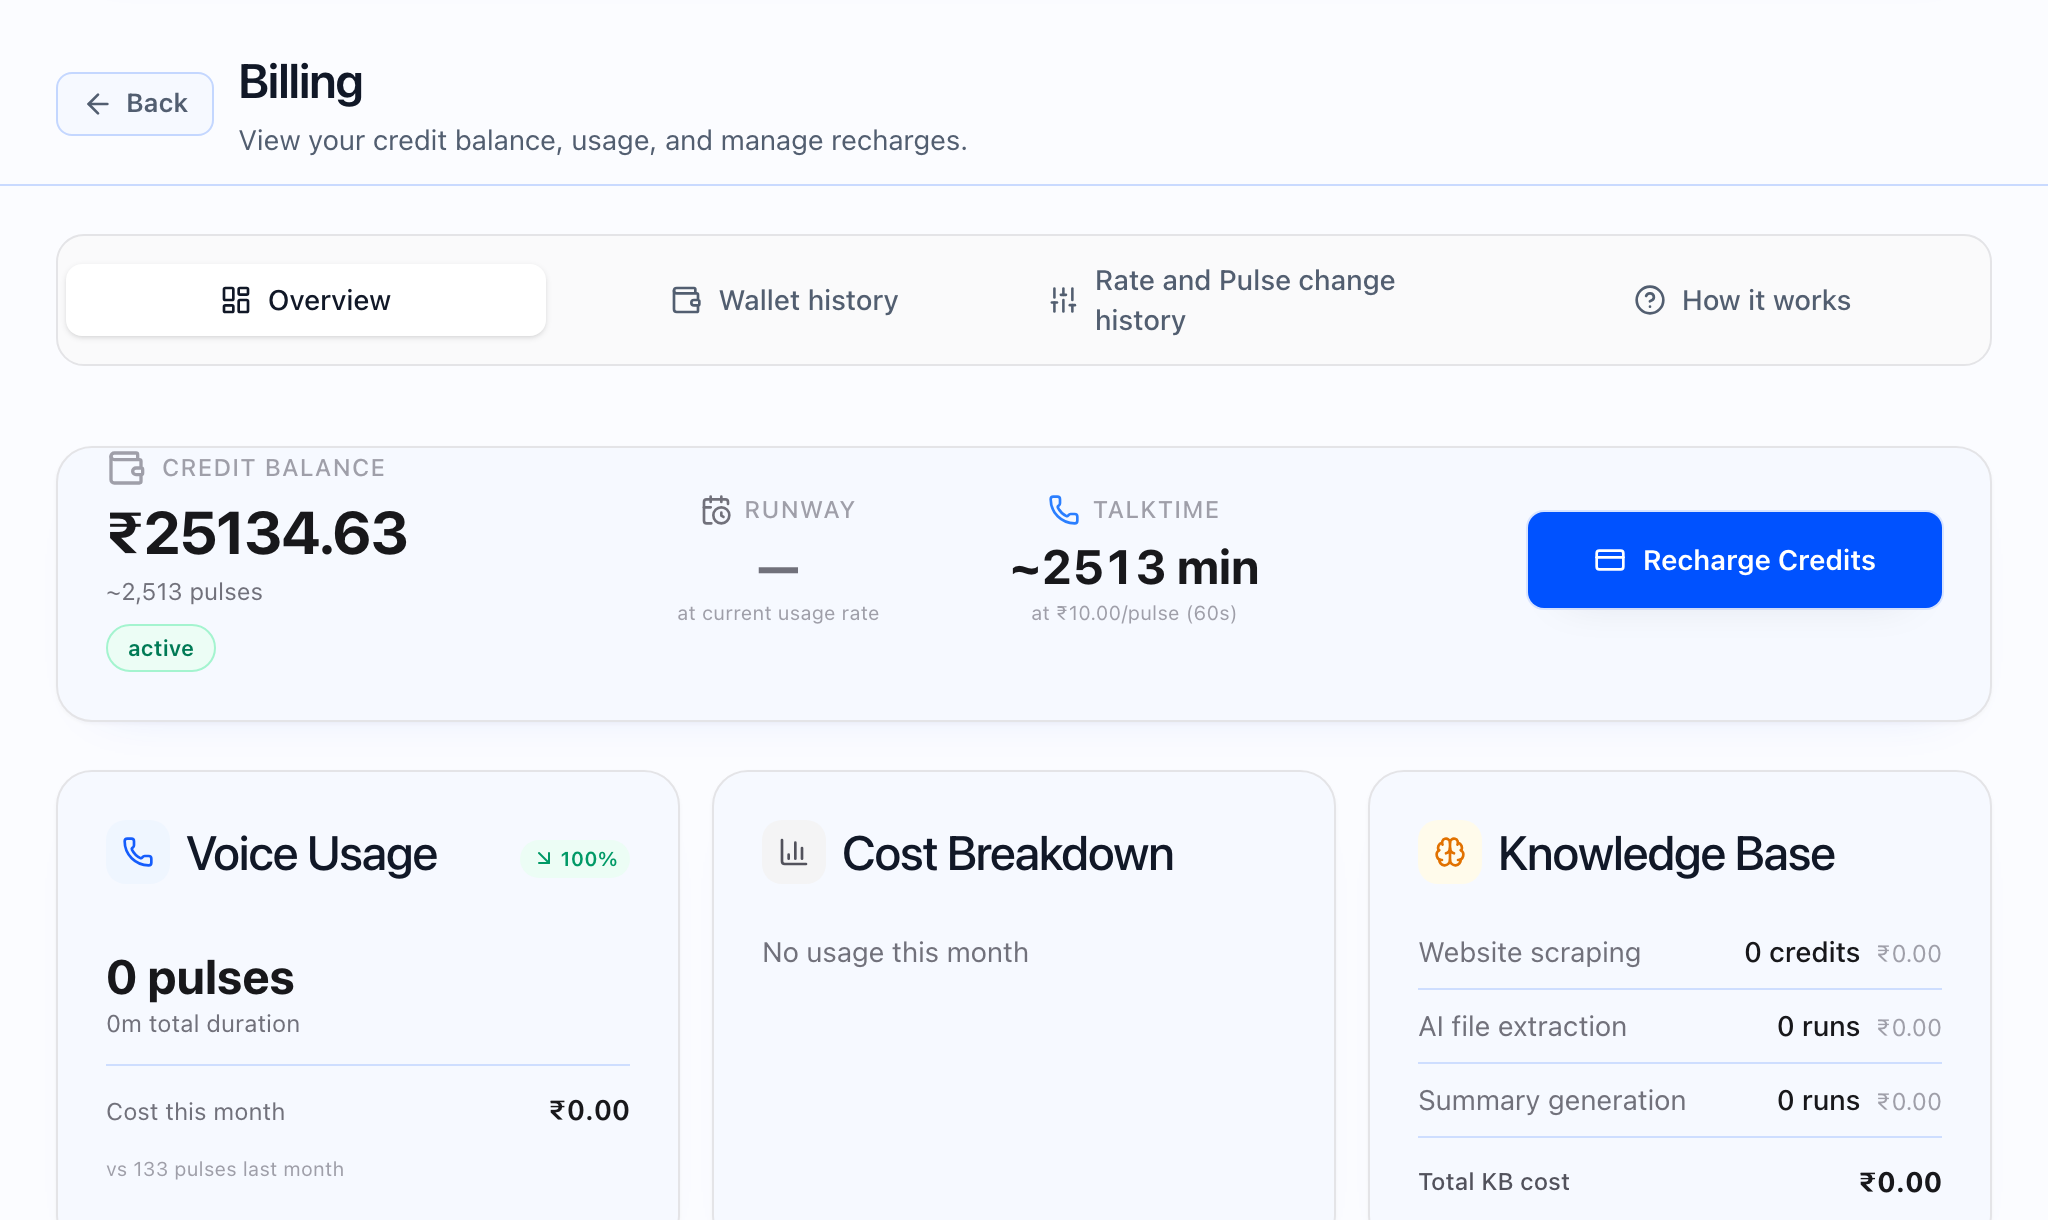This screenshot has width=2048, height=1220.
Task: Click the wallet icon beside Wallet history
Action: click(686, 300)
